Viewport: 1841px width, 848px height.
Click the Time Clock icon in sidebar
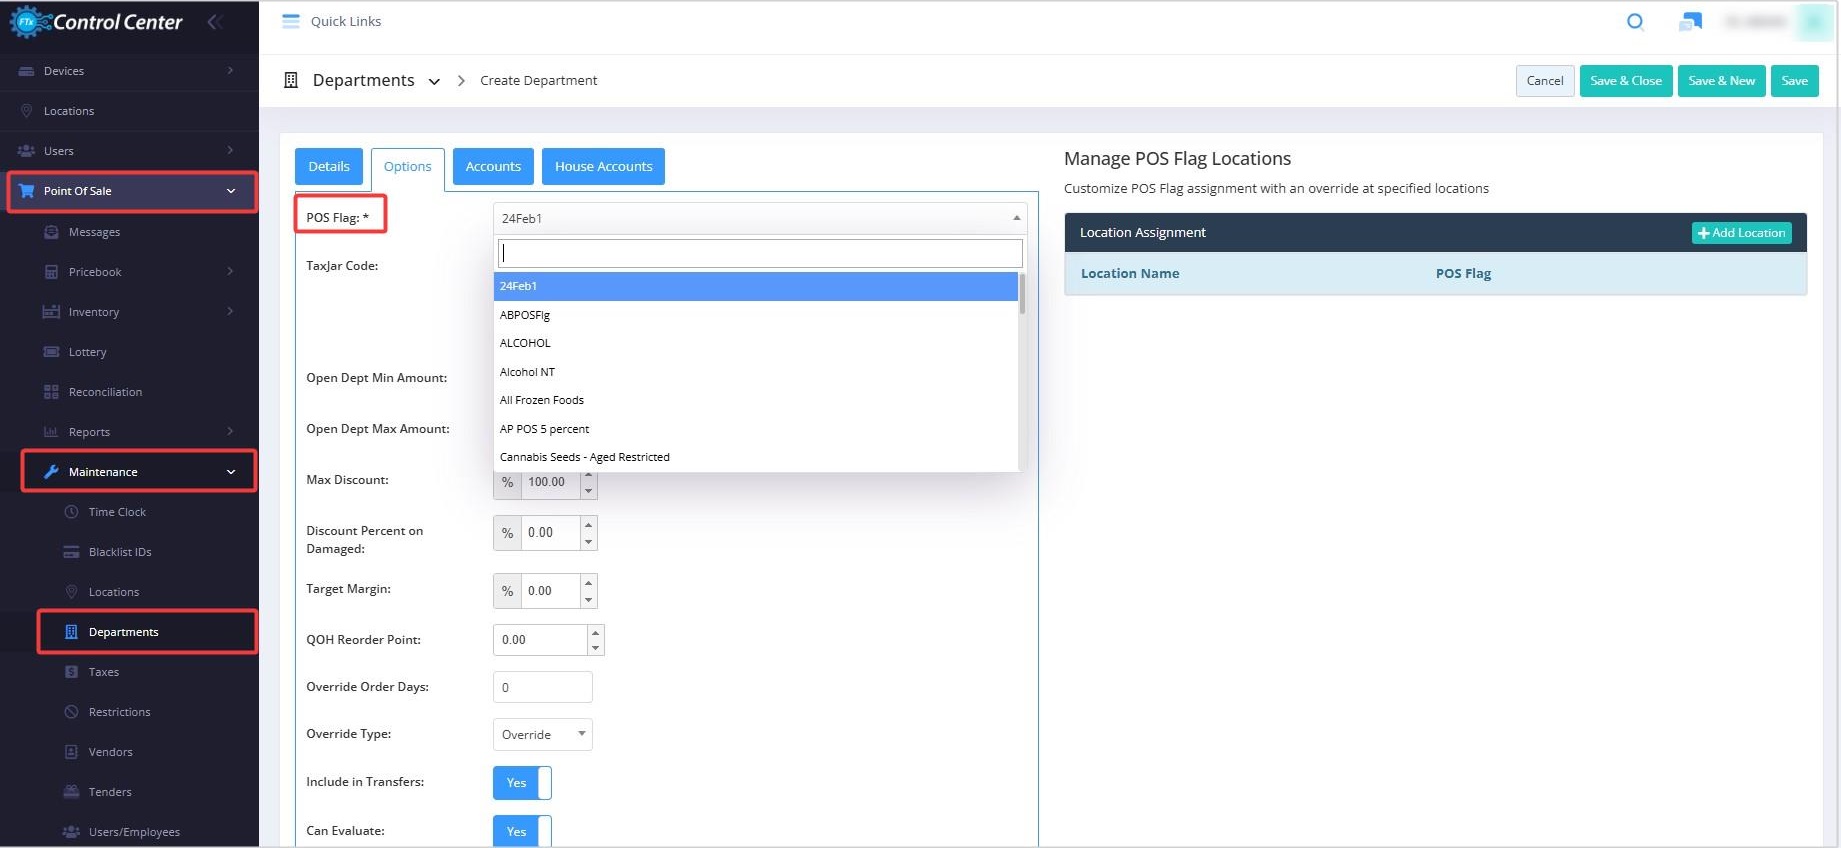click(x=71, y=512)
